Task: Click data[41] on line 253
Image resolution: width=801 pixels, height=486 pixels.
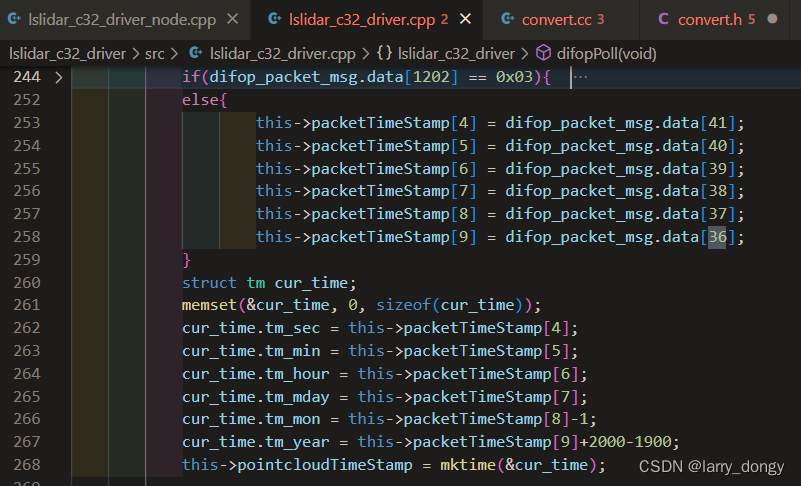Action: (699, 123)
